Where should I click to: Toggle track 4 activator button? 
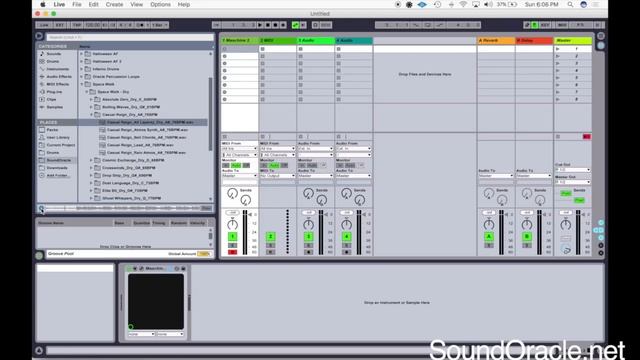[x=346, y=236]
